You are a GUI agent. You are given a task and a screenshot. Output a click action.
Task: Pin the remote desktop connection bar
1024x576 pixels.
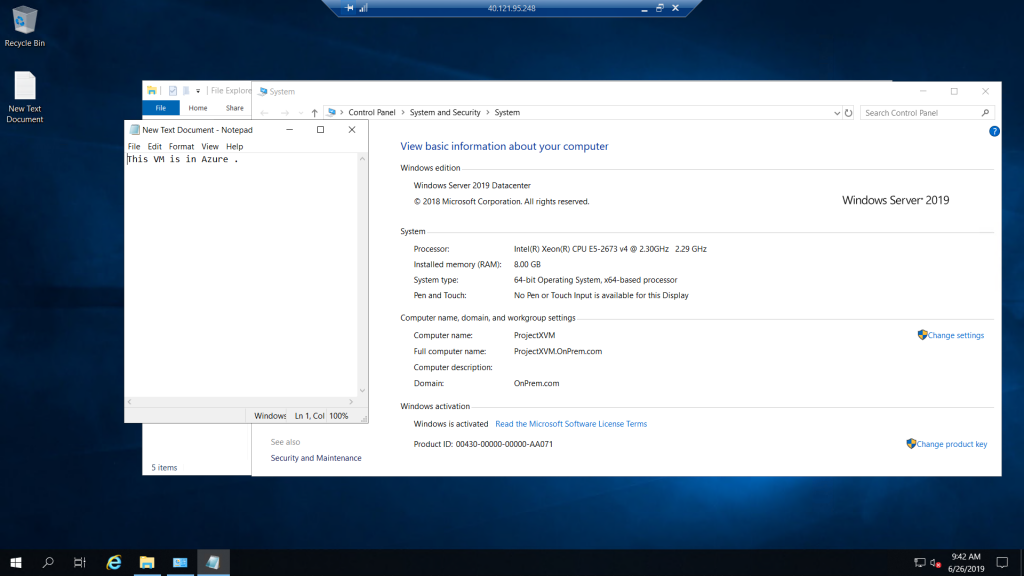[349, 8]
